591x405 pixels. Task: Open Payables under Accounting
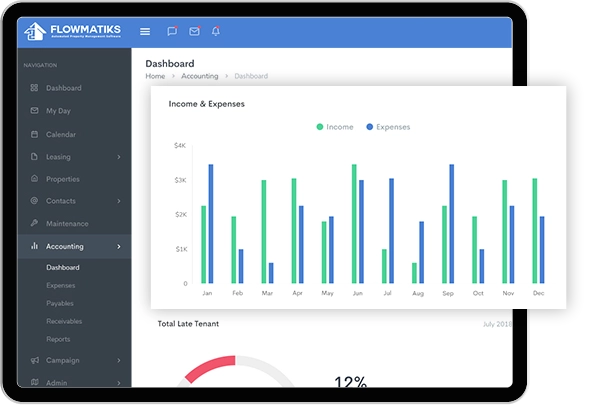coord(60,303)
